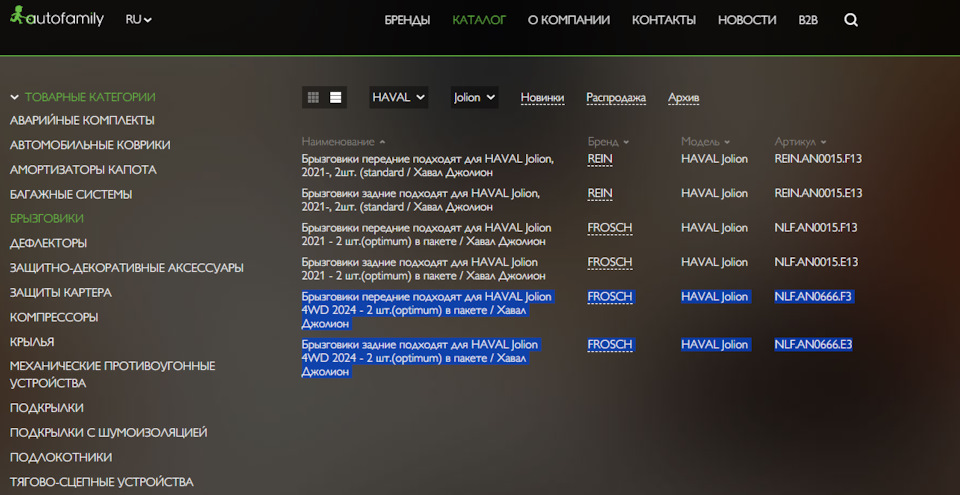
Task: Open rear mudguards Jolion 2021 optimum product
Action: pyautogui.click(x=424, y=268)
